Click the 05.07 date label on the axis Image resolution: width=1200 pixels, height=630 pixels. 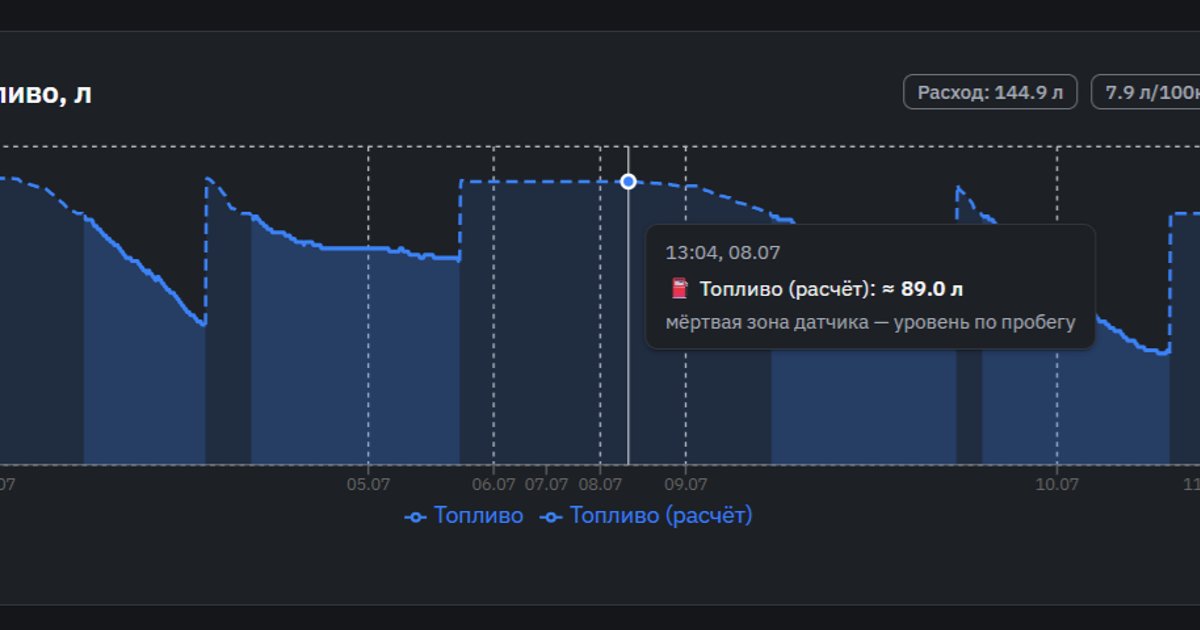point(368,484)
